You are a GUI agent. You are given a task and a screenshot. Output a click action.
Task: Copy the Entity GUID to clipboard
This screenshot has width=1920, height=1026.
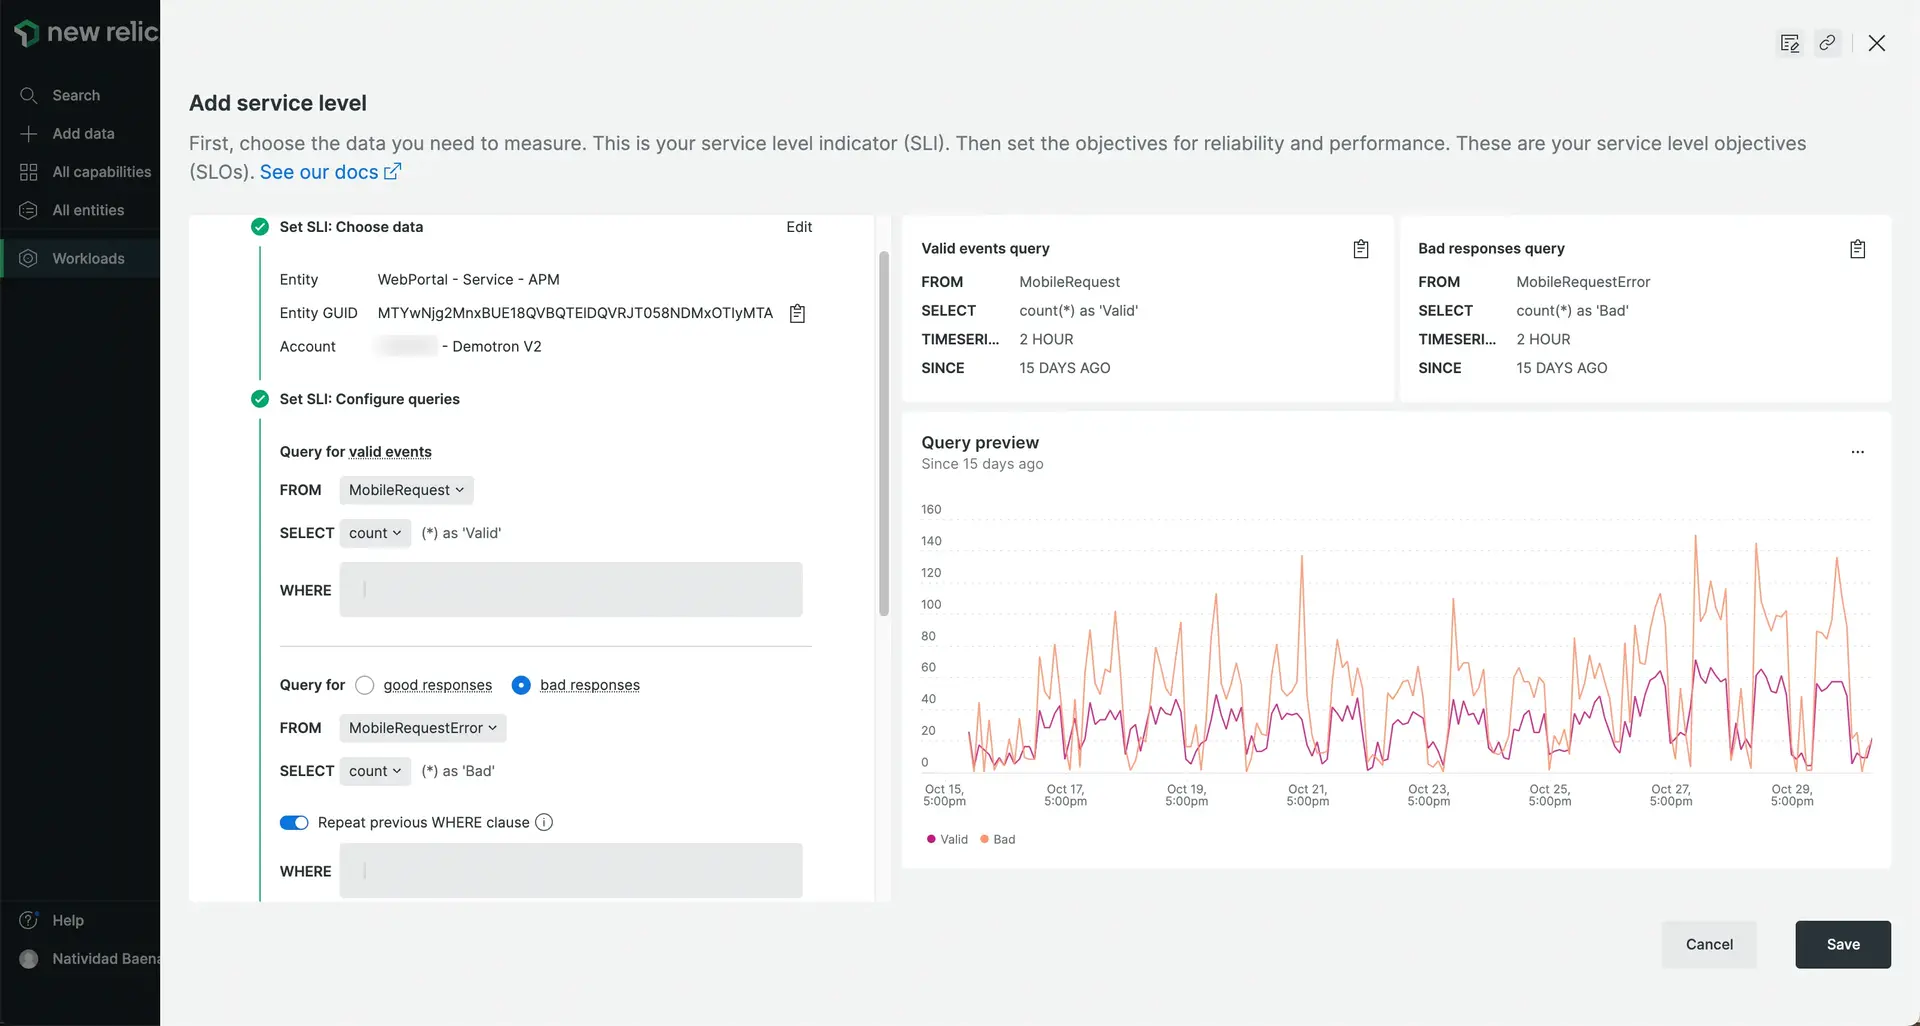tap(797, 314)
